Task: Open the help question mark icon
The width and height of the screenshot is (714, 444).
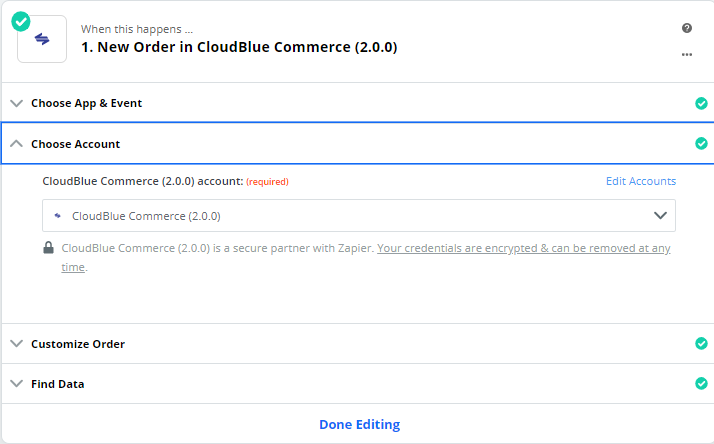Action: [x=687, y=28]
